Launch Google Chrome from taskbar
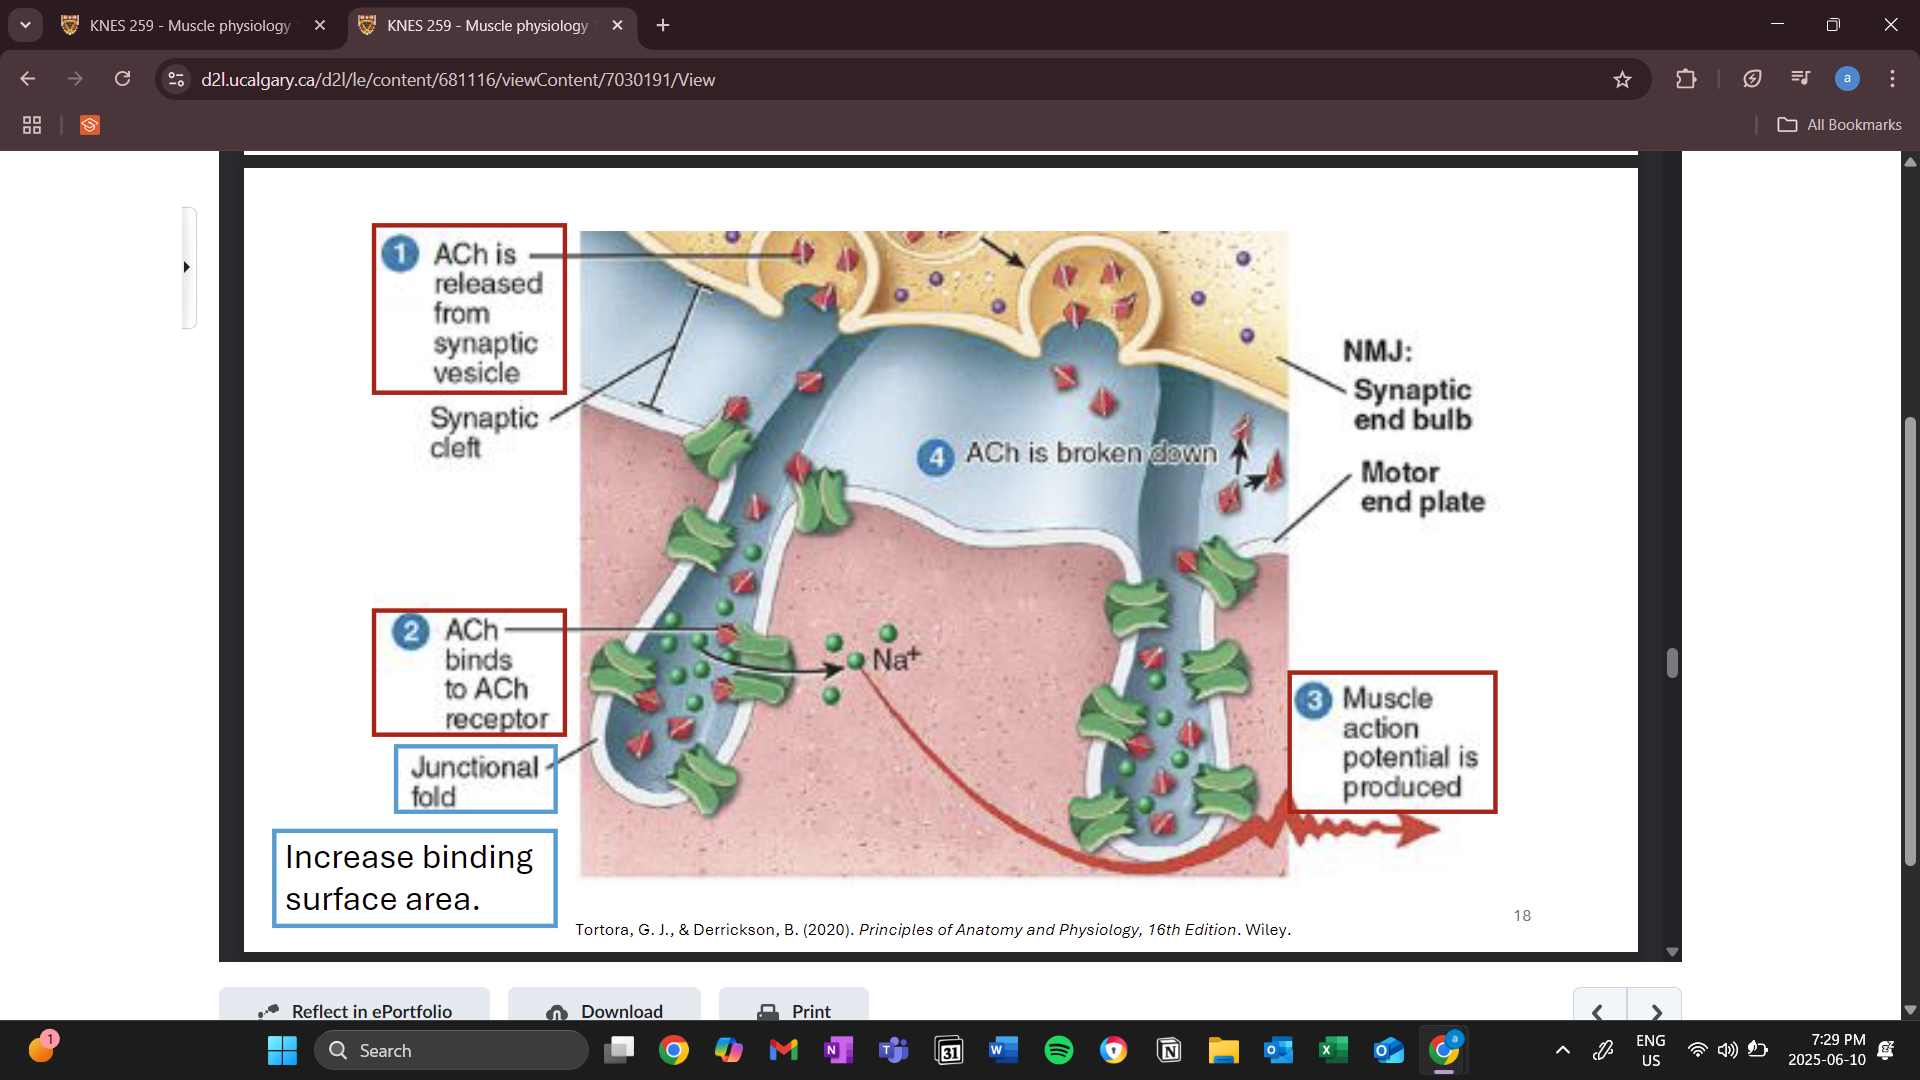The image size is (1920, 1080). (x=674, y=1050)
